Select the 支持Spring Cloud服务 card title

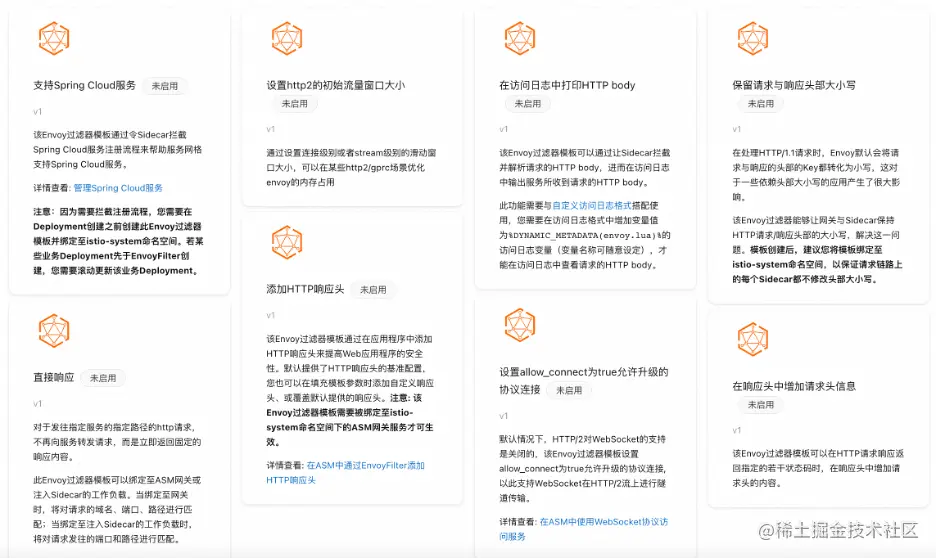click(x=85, y=85)
